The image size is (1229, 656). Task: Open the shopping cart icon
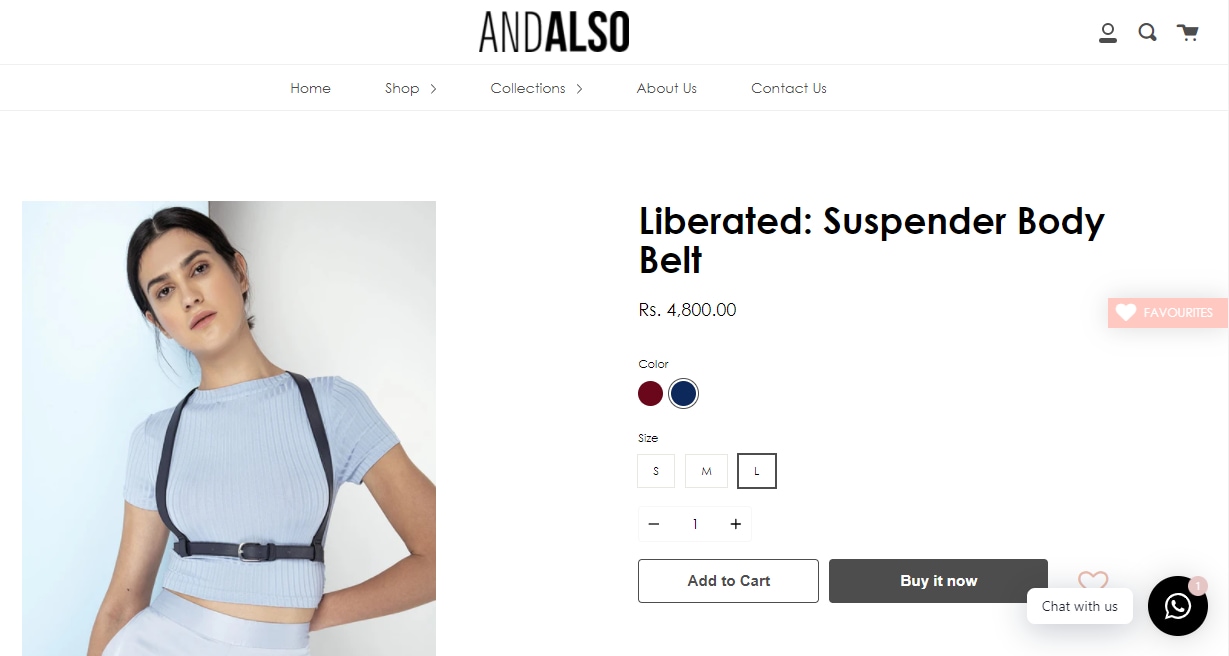coord(1187,33)
